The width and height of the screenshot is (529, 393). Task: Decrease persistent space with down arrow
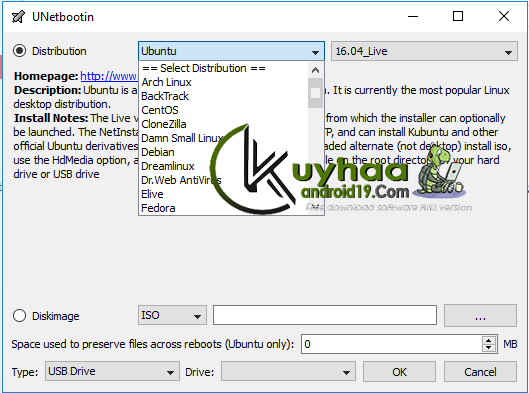488,348
